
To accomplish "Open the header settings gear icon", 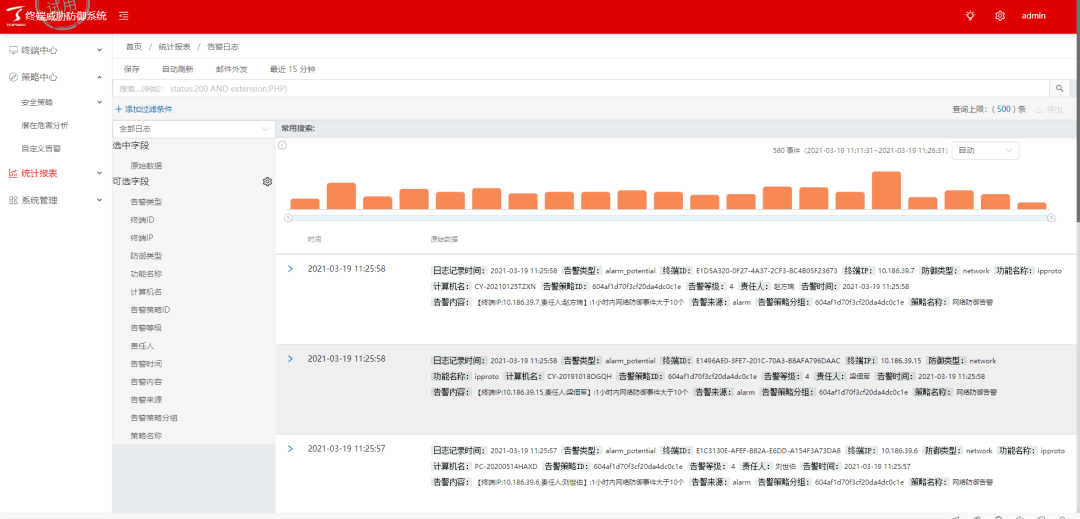I will [x=1000, y=16].
